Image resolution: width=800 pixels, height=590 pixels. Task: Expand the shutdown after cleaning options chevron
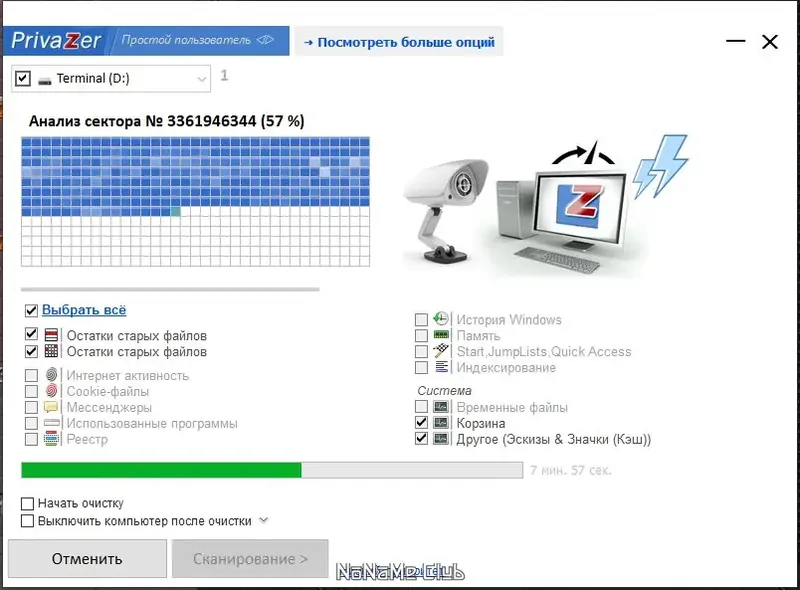coord(264,521)
